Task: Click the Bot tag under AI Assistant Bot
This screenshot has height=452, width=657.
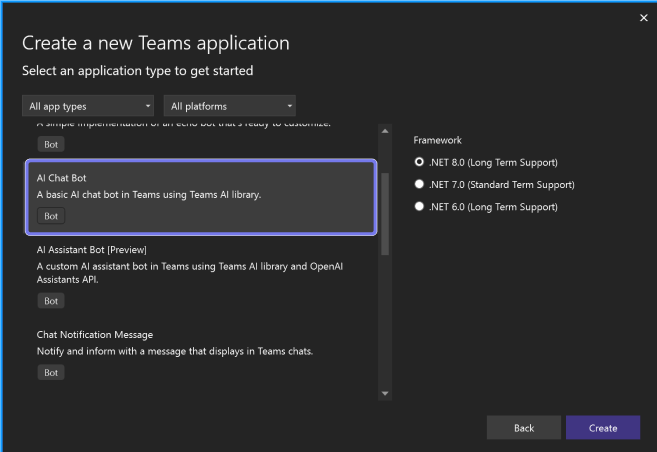Action: tap(51, 301)
